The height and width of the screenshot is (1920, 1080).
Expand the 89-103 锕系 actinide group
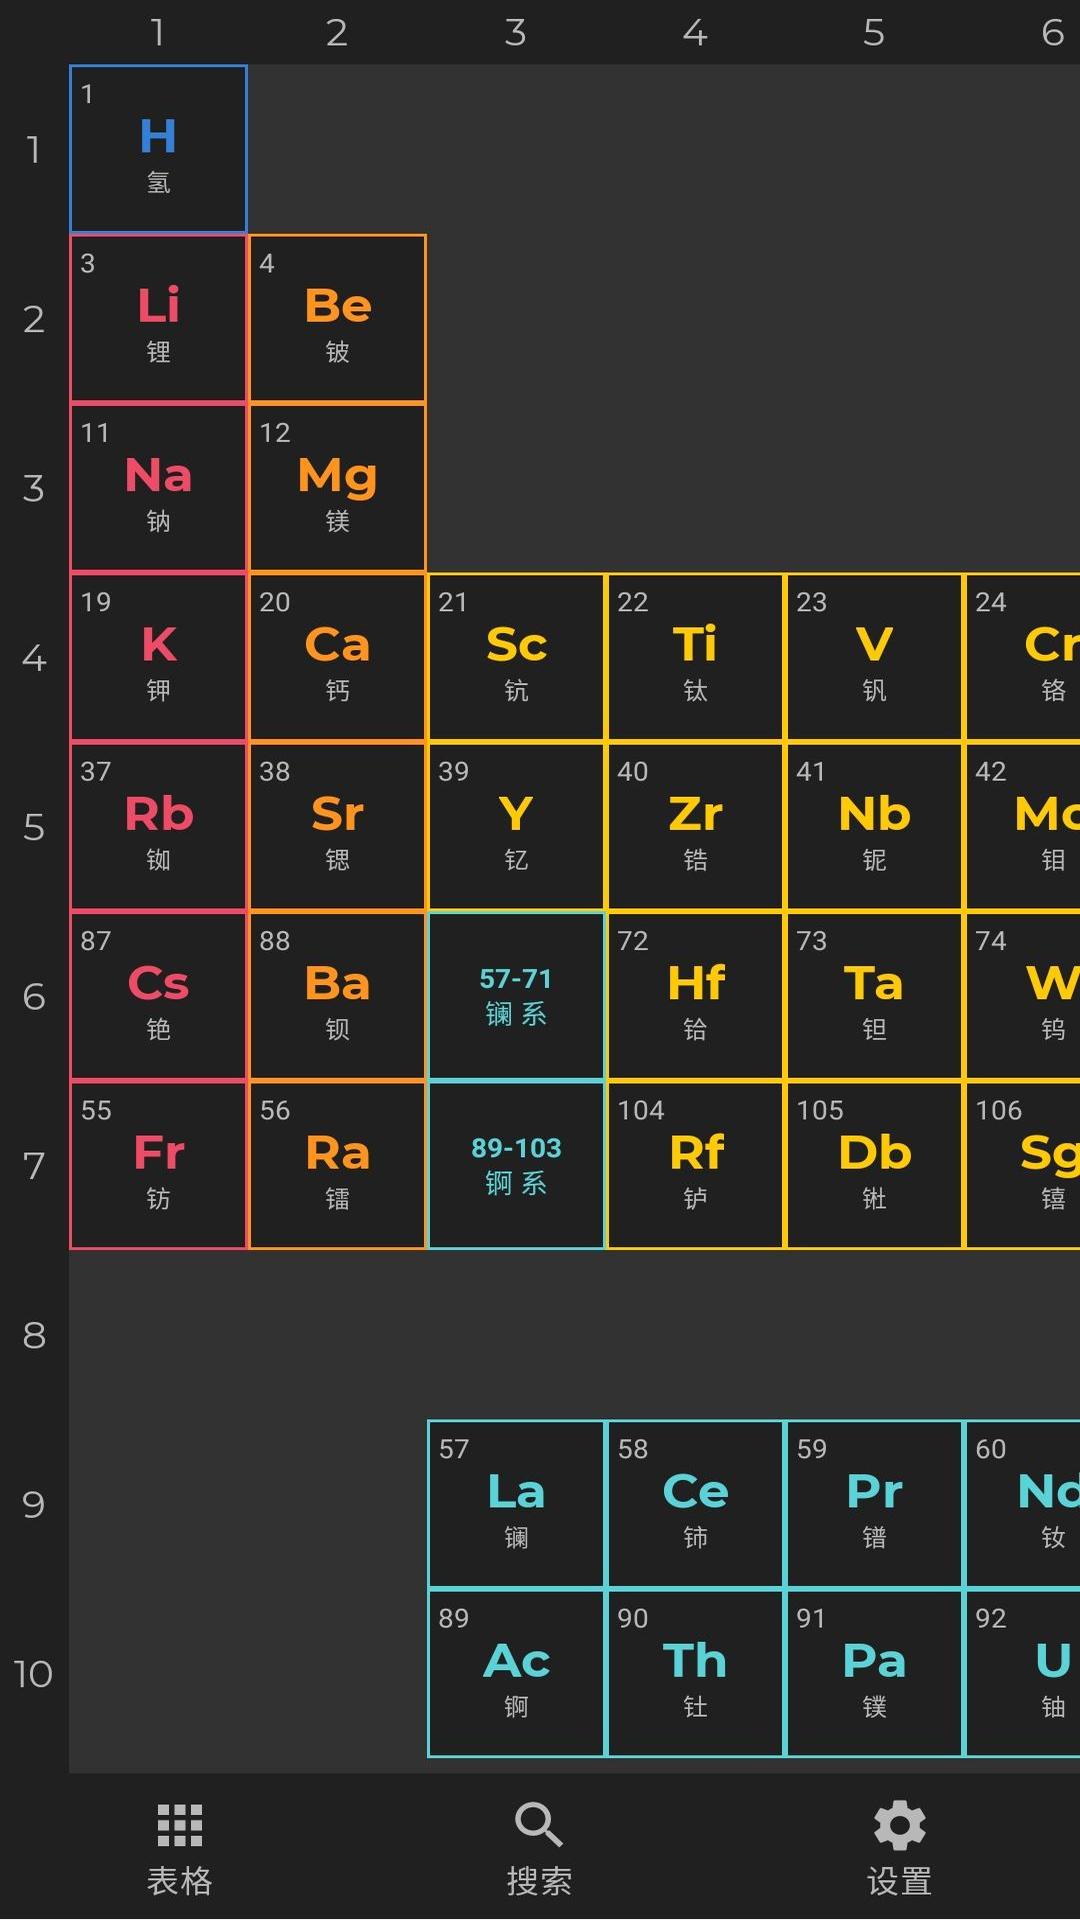[516, 1165]
